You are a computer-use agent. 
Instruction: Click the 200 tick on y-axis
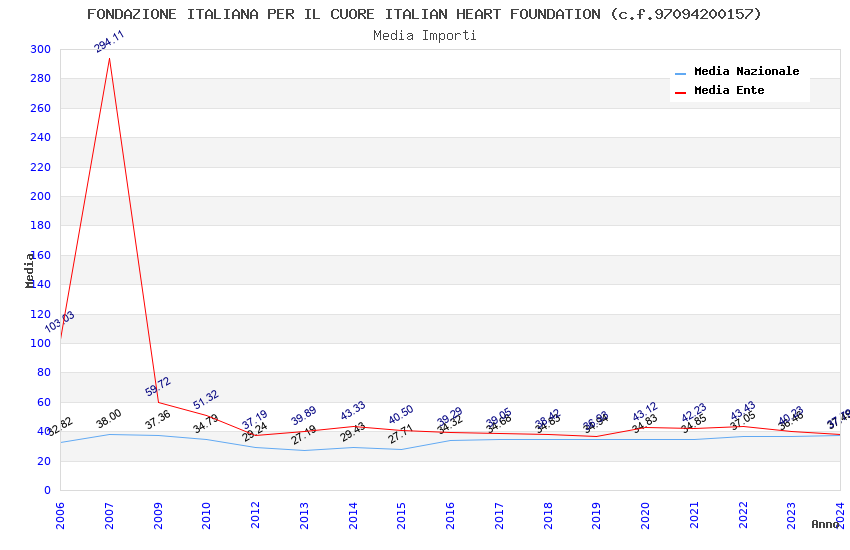pos(40,196)
